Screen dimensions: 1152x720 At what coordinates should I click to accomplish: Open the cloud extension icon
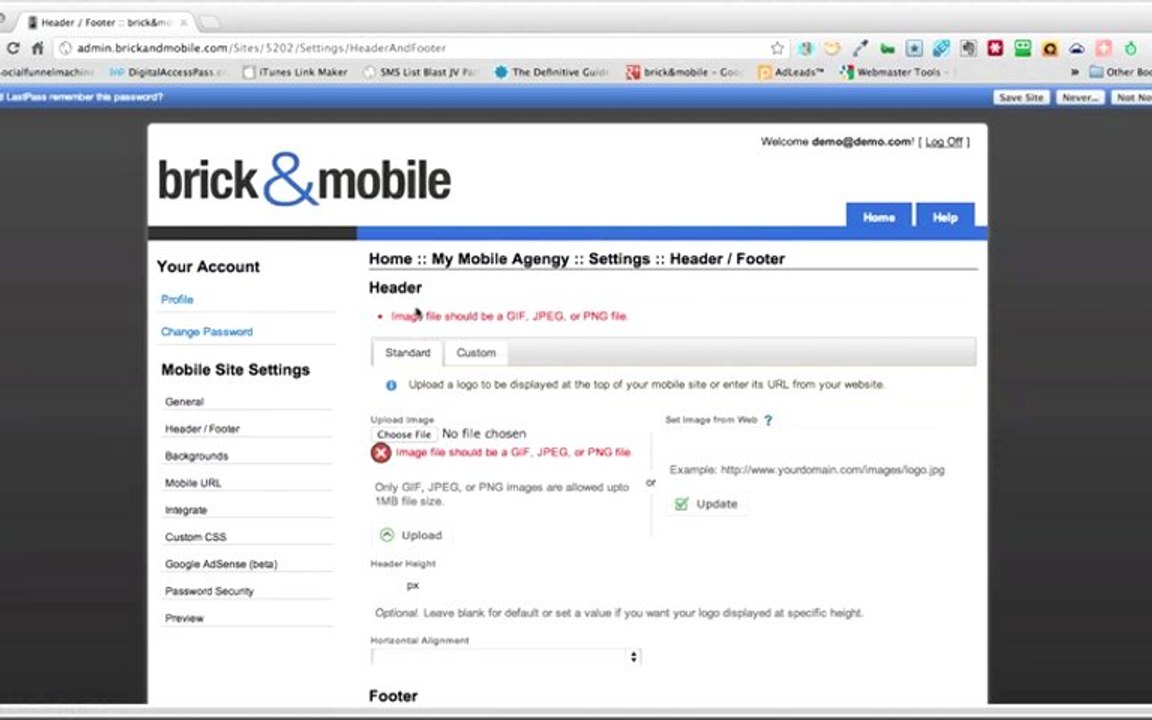(1076, 48)
